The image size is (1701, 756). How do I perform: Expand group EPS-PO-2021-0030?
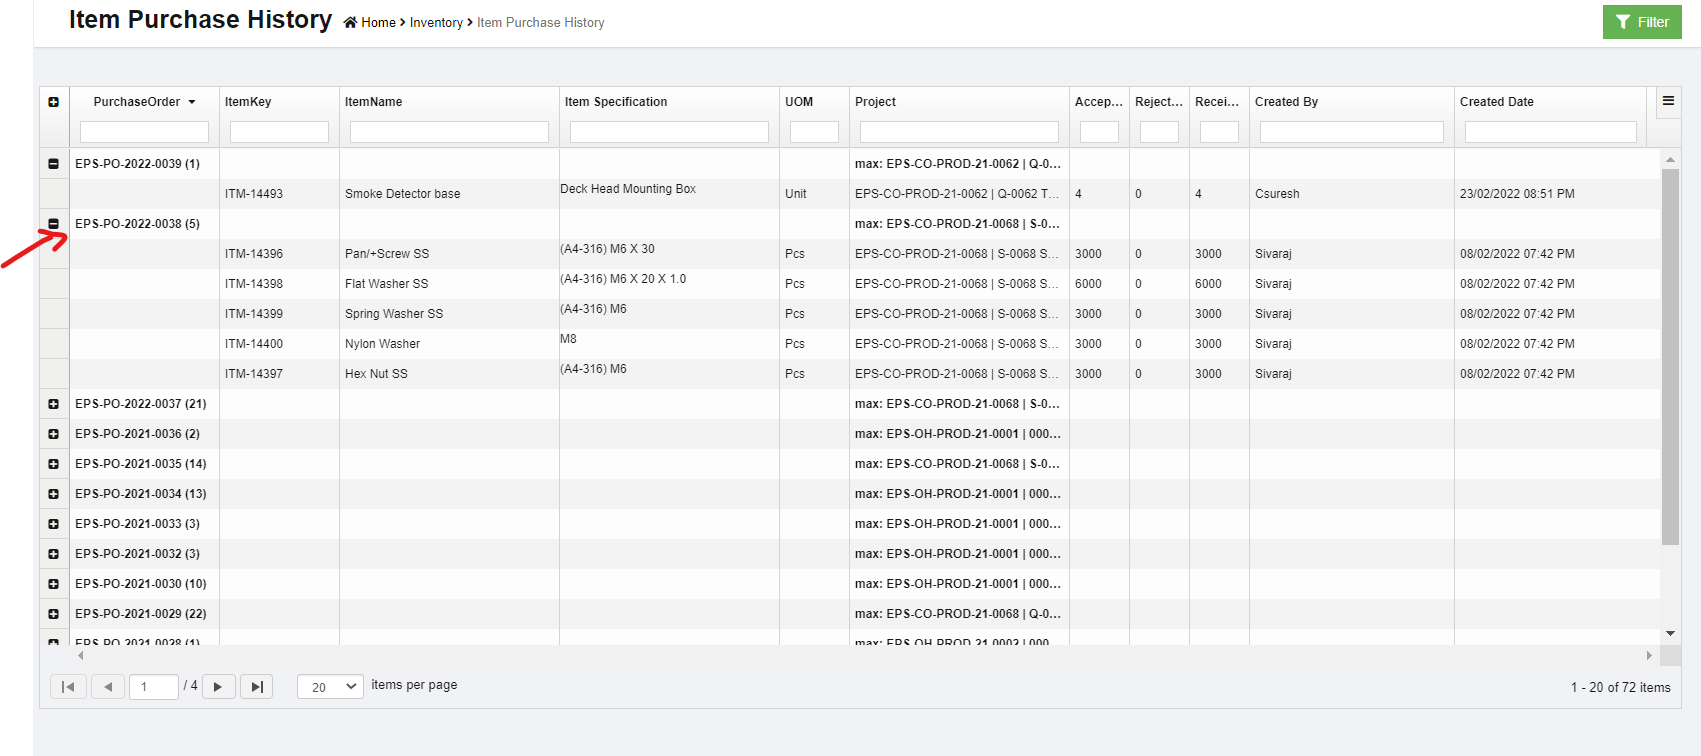[54, 584]
